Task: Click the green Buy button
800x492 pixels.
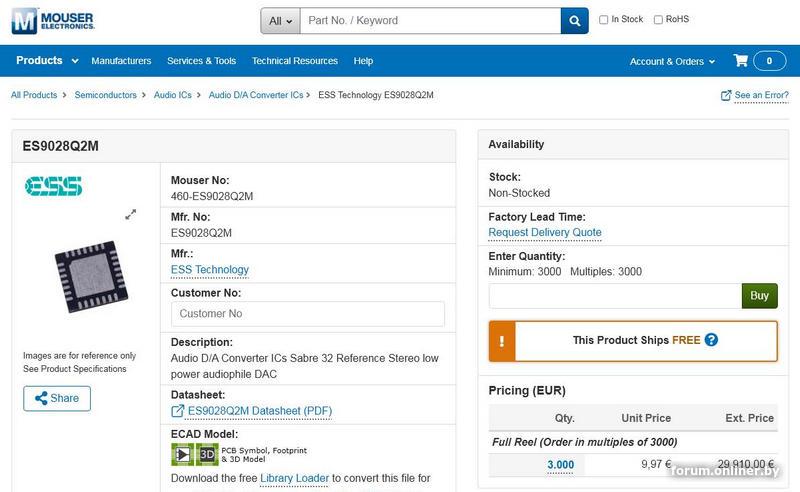Action: pos(759,296)
